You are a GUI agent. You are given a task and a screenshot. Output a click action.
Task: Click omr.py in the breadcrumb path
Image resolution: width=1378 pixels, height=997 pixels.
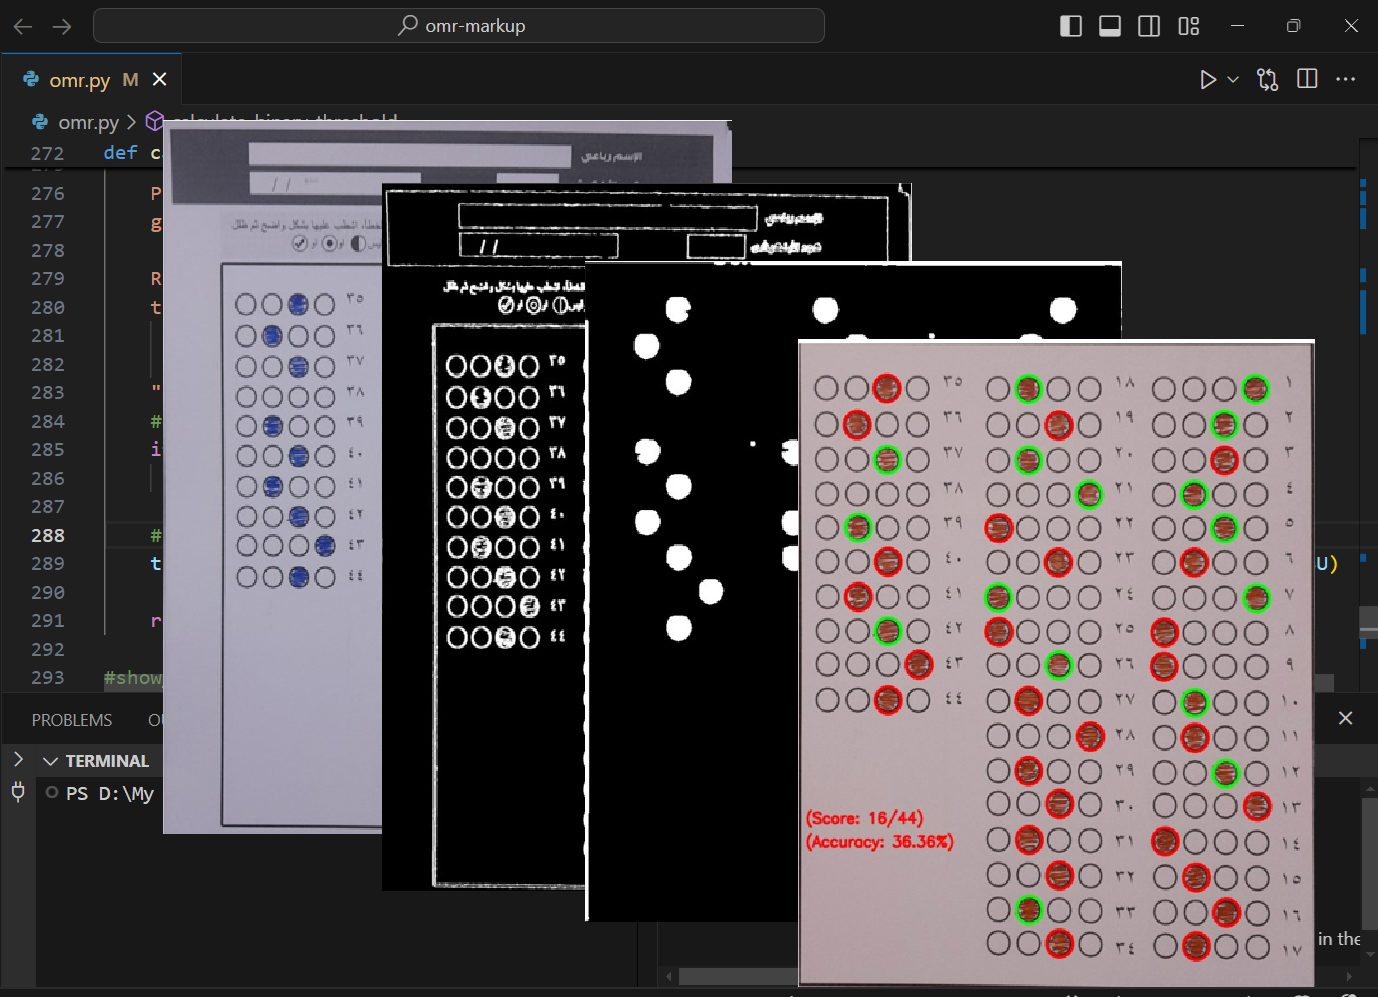point(88,122)
